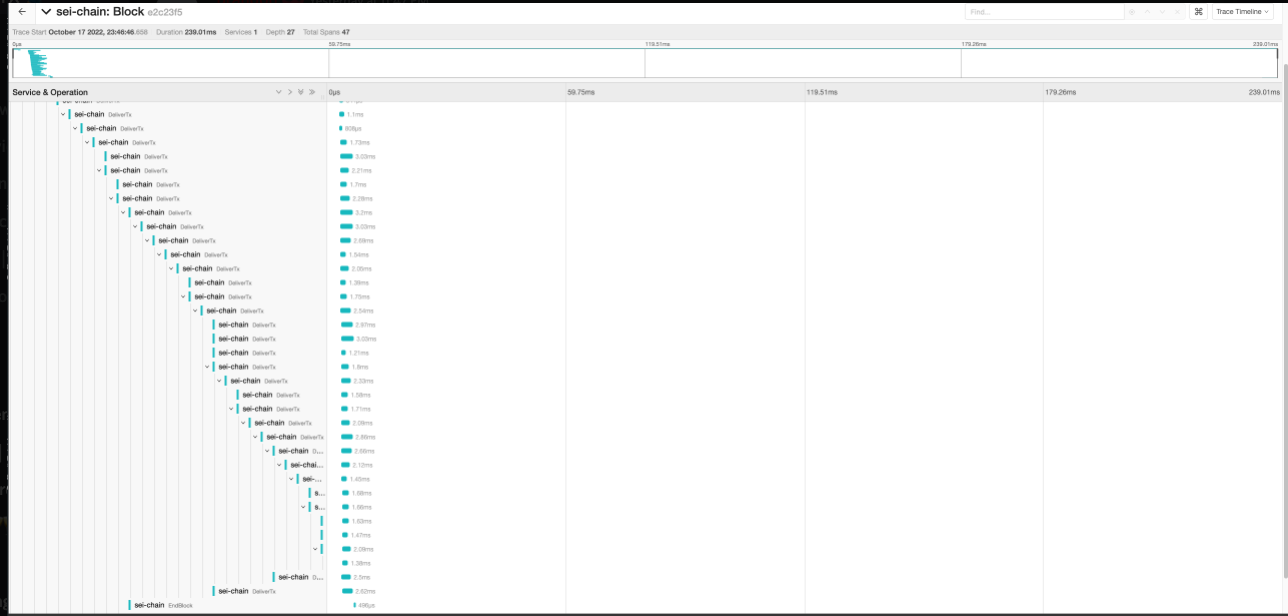Click the '59.75ms' tick label in the timeline column header

point(581,92)
